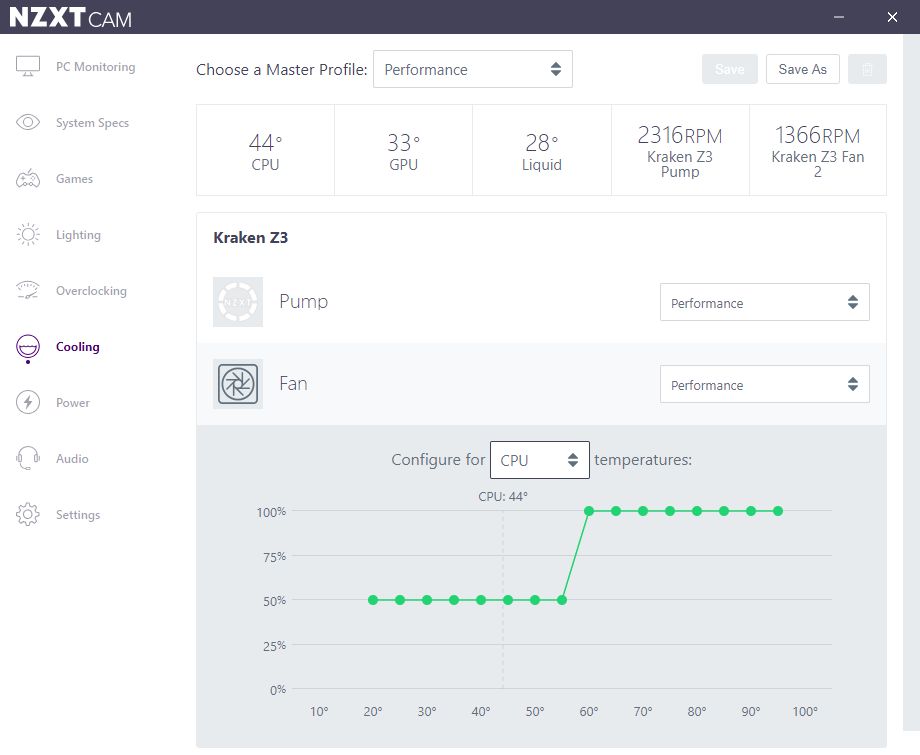The height and width of the screenshot is (755, 920).
Task: Open the Master Profile dropdown
Action: point(473,69)
